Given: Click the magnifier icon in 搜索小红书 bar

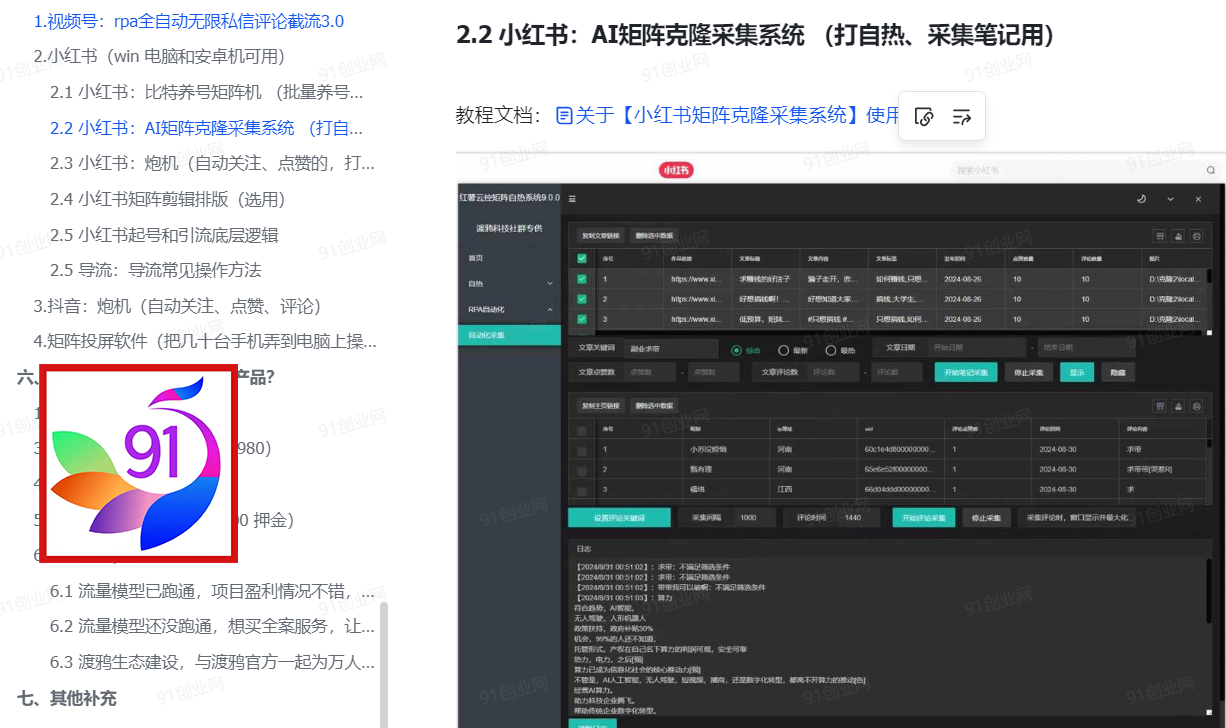Looking at the screenshot, I should 1210,170.
